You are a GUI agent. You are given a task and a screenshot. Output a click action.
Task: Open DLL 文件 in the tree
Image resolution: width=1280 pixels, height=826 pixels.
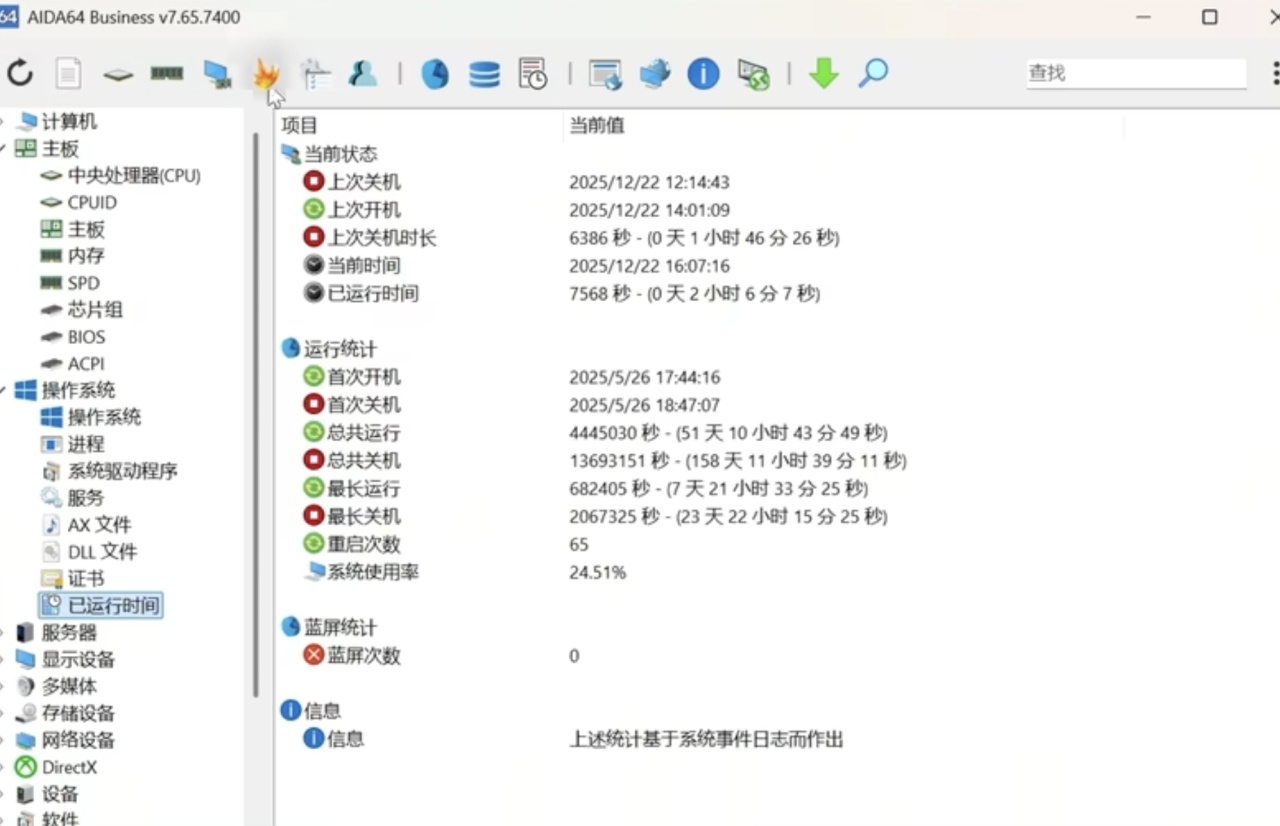tap(102, 551)
